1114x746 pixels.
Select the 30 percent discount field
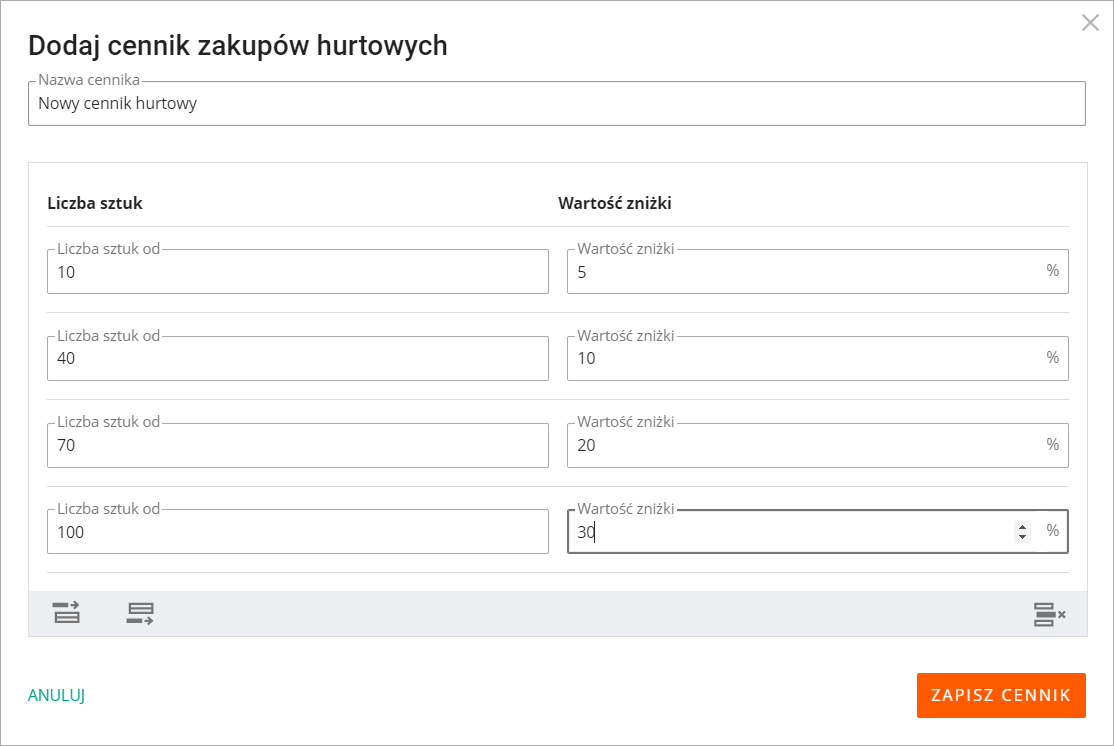click(790, 532)
